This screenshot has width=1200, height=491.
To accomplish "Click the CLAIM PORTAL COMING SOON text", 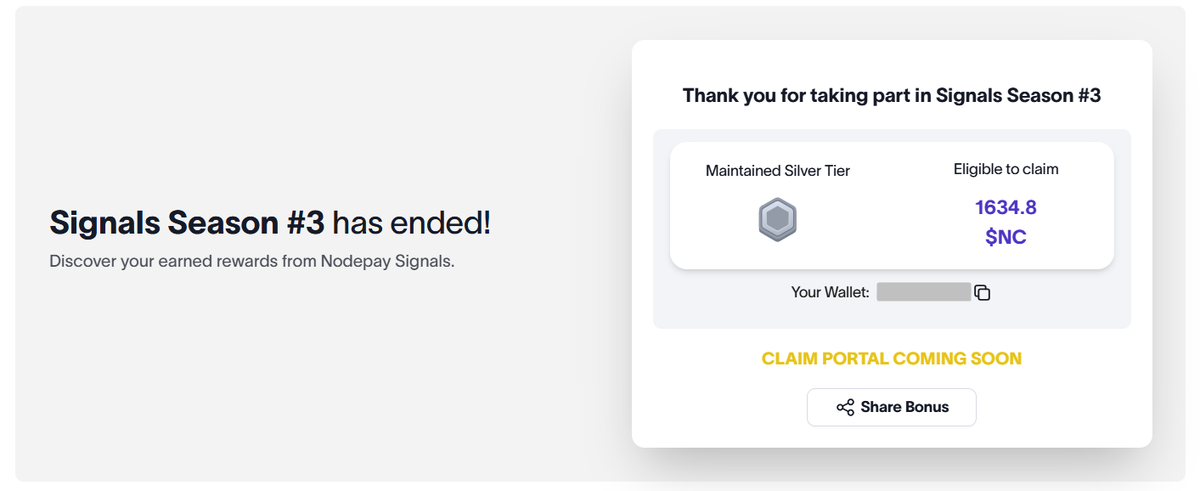I will [891, 358].
